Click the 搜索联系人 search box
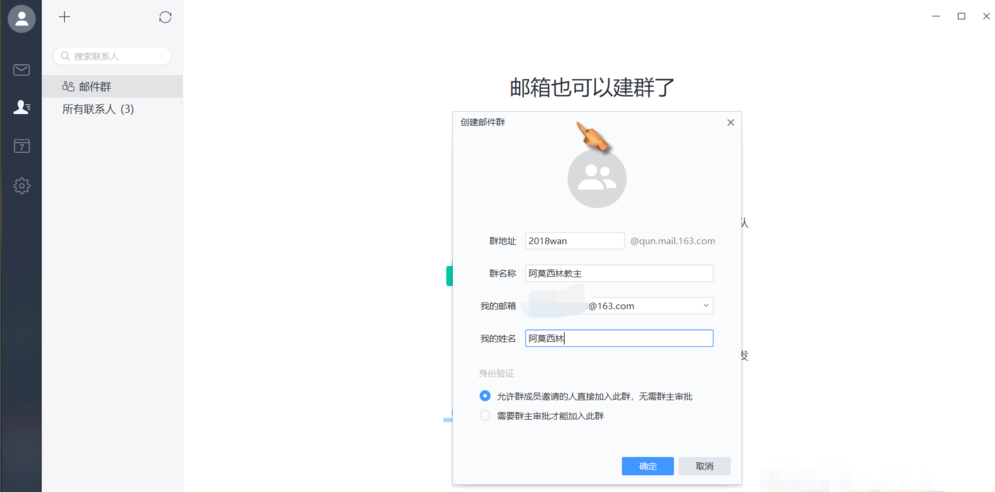This screenshot has width=995, height=492. click(112, 56)
